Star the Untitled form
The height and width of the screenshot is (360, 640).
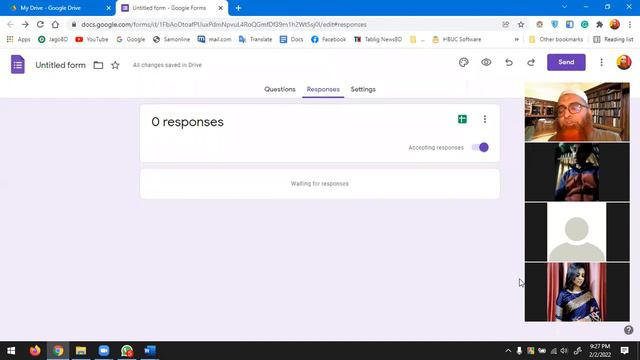point(116,65)
